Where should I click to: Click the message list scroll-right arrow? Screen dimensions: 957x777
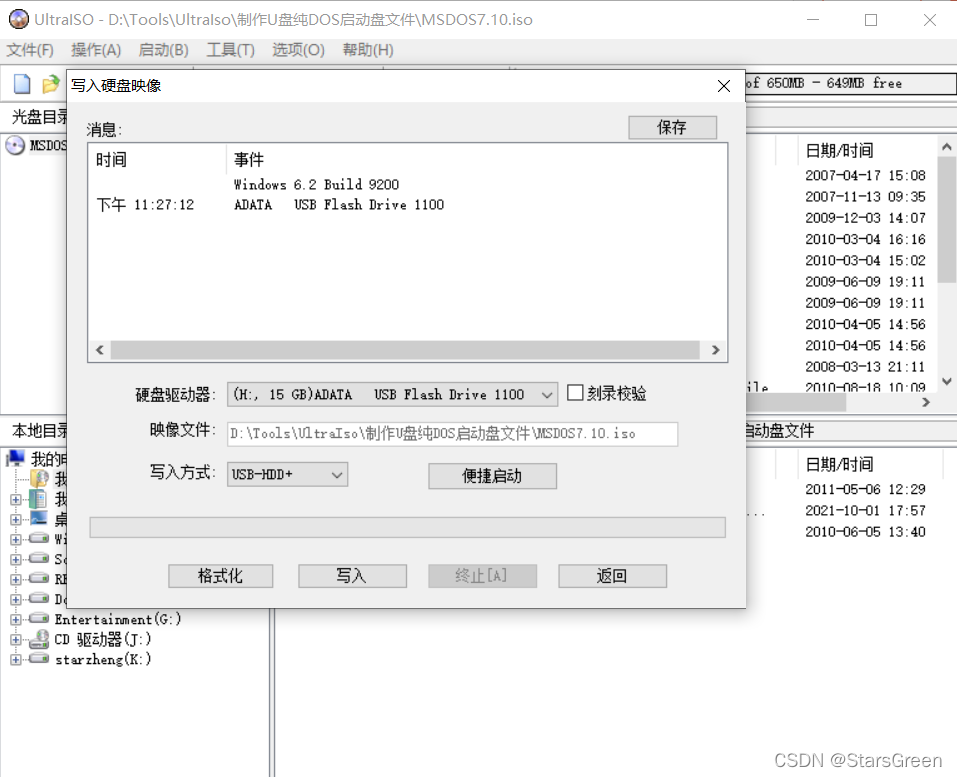click(x=715, y=350)
